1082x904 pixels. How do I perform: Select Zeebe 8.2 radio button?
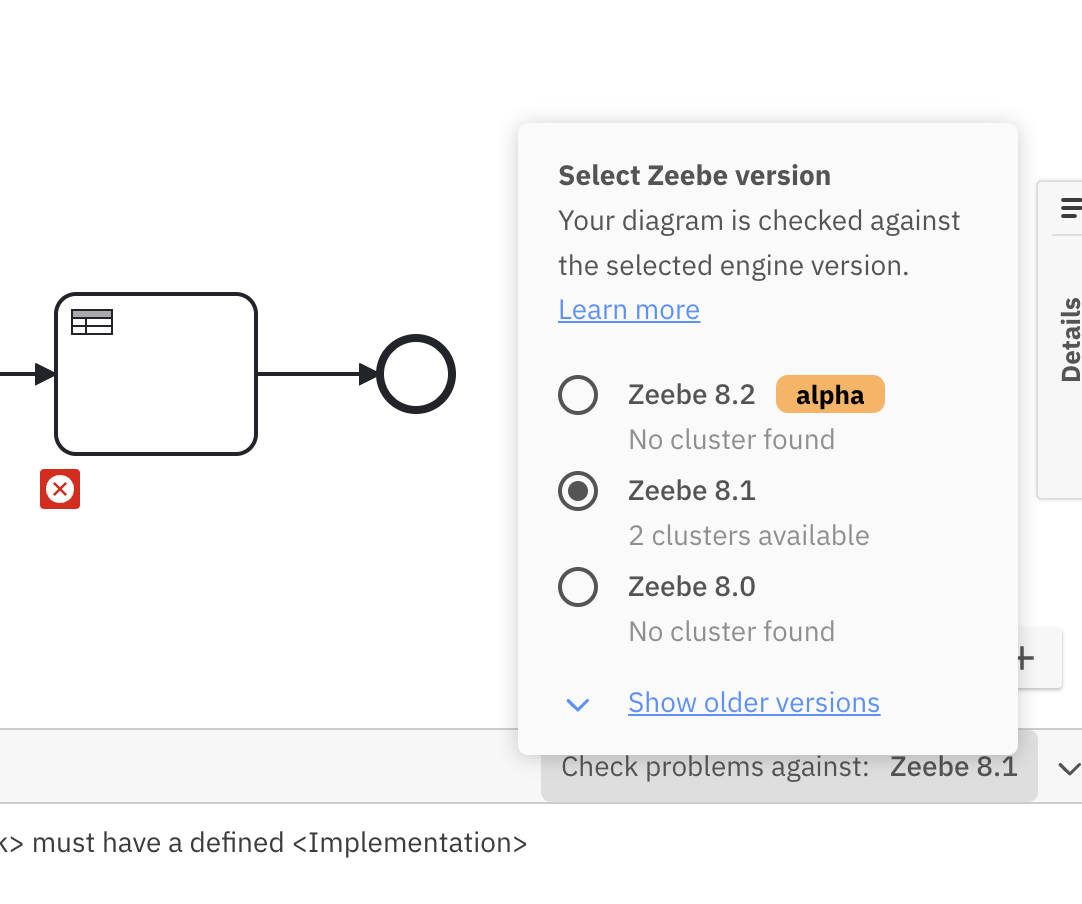[x=578, y=395]
